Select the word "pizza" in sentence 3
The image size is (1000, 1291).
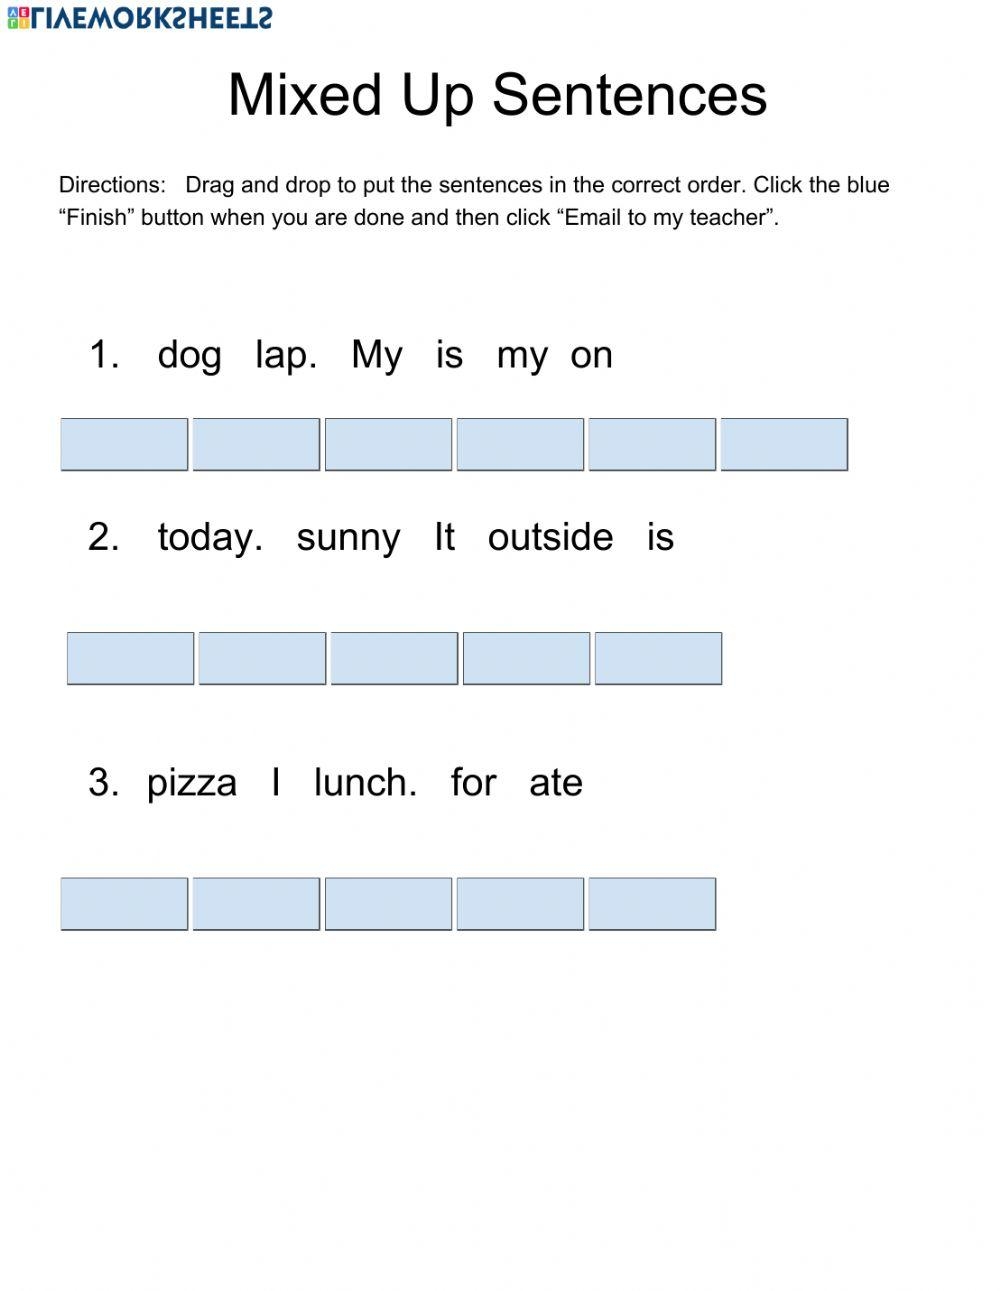coord(192,783)
